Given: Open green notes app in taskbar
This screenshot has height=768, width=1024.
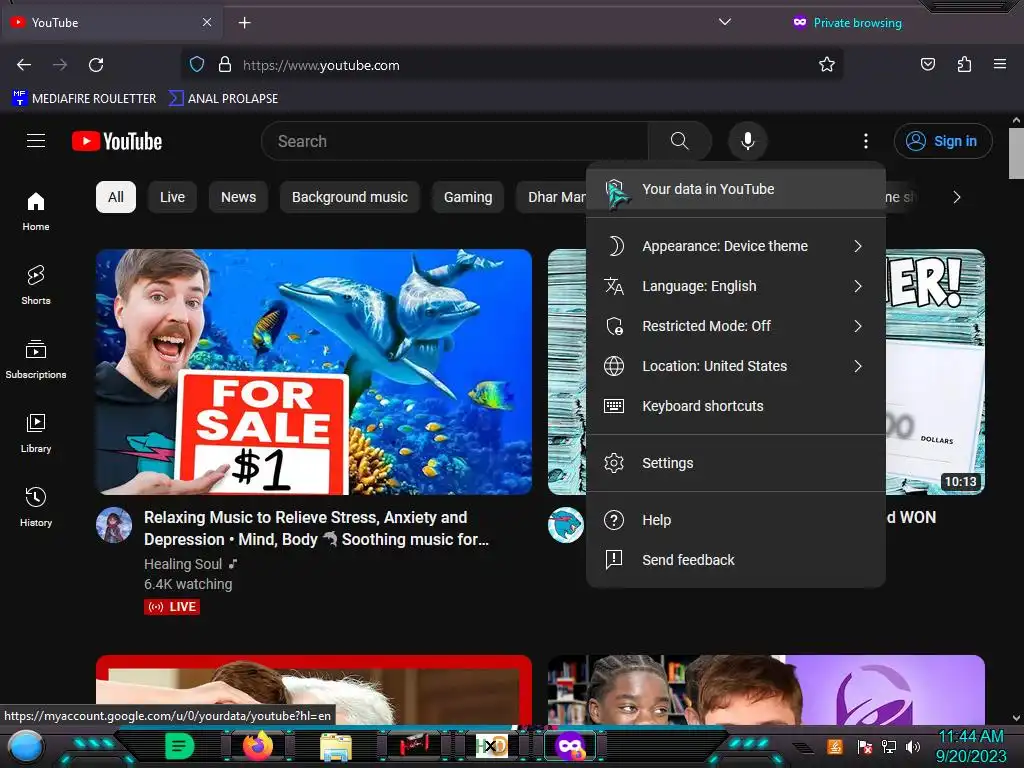Looking at the screenshot, I should tap(180, 746).
